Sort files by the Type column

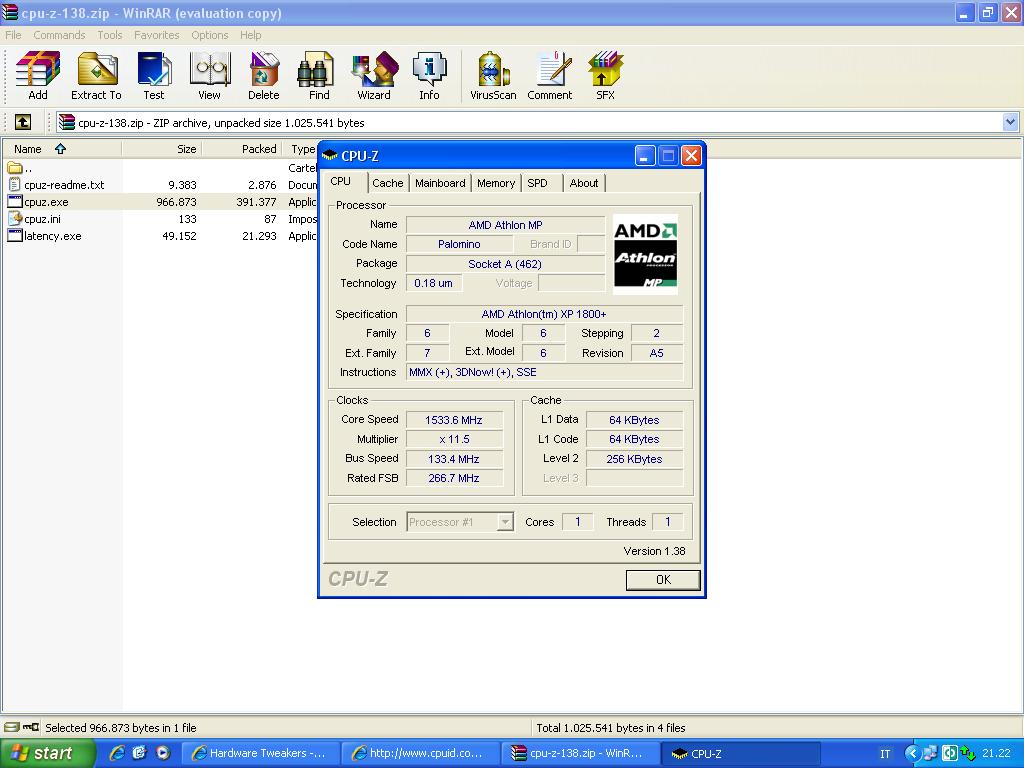[x=303, y=149]
